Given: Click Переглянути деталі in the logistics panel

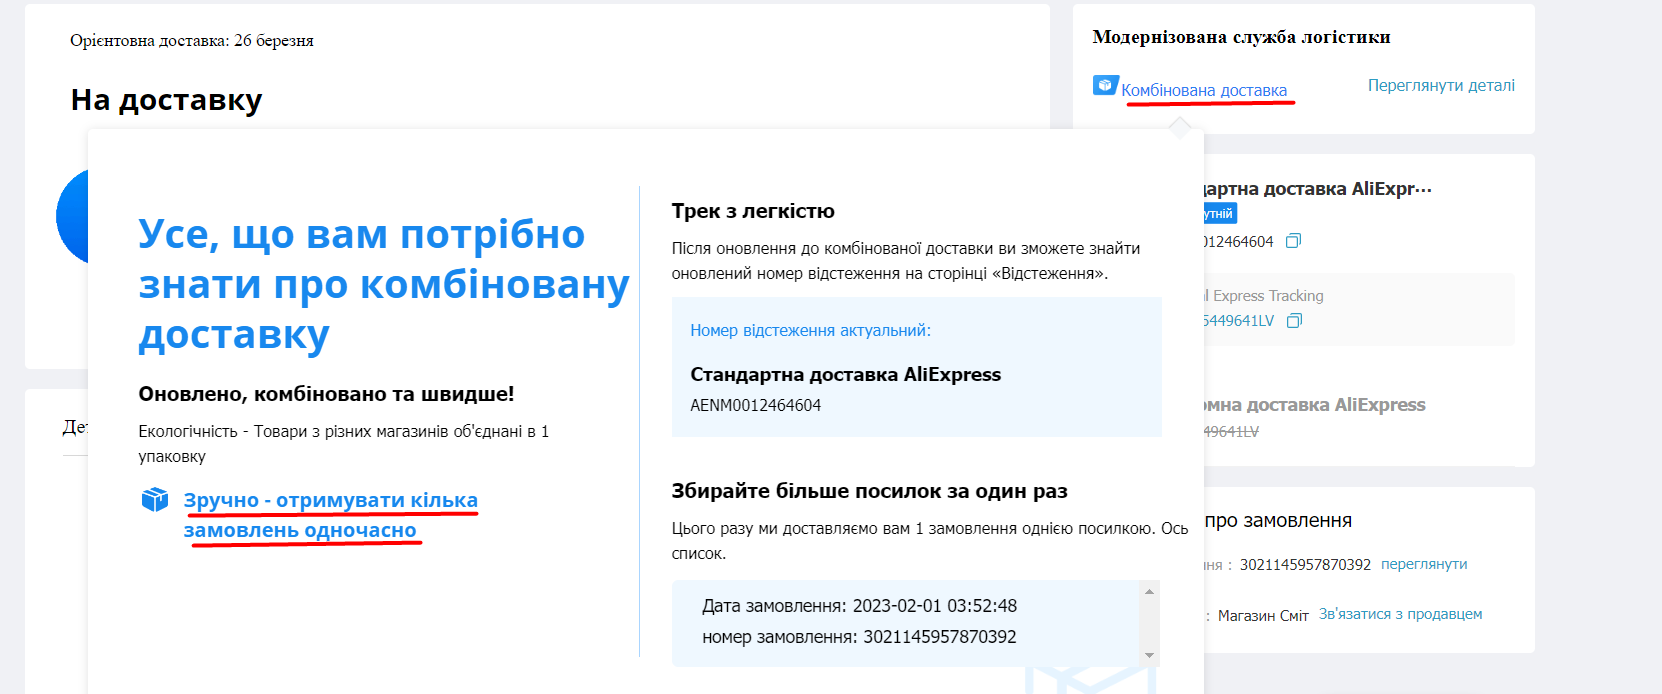Looking at the screenshot, I should [x=1440, y=86].
